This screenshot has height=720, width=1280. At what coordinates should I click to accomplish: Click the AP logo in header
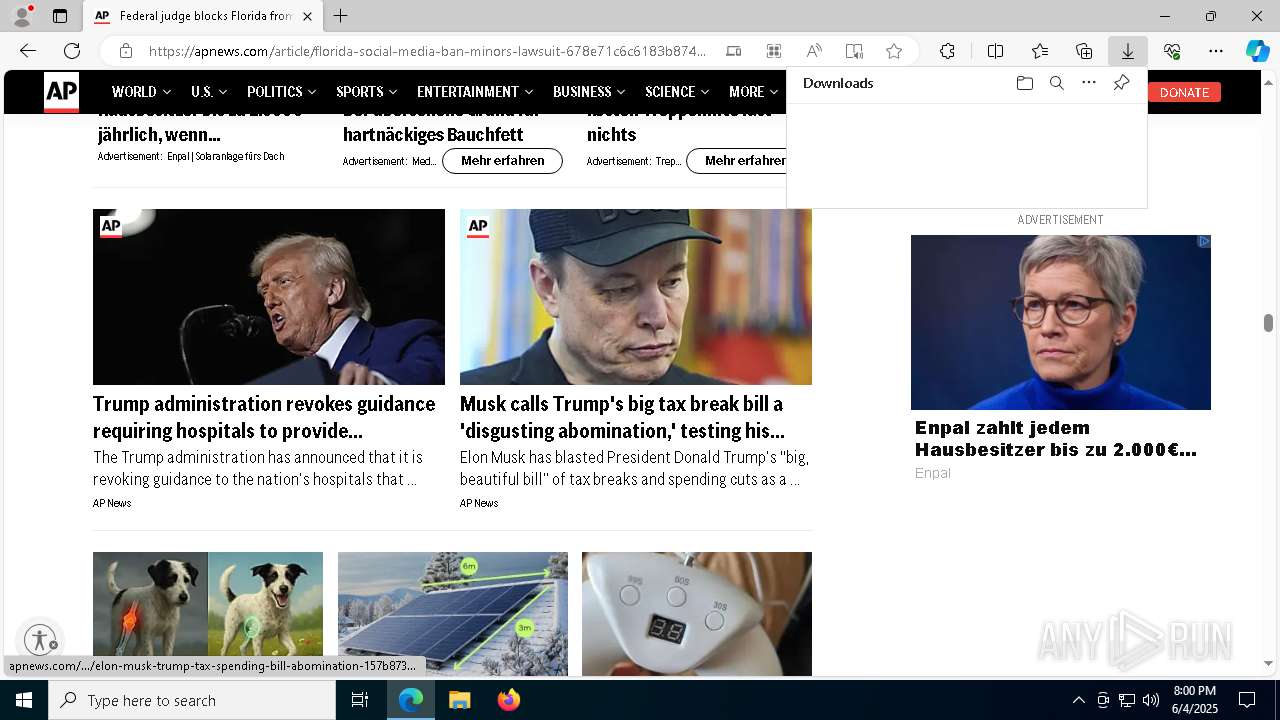pos(61,92)
